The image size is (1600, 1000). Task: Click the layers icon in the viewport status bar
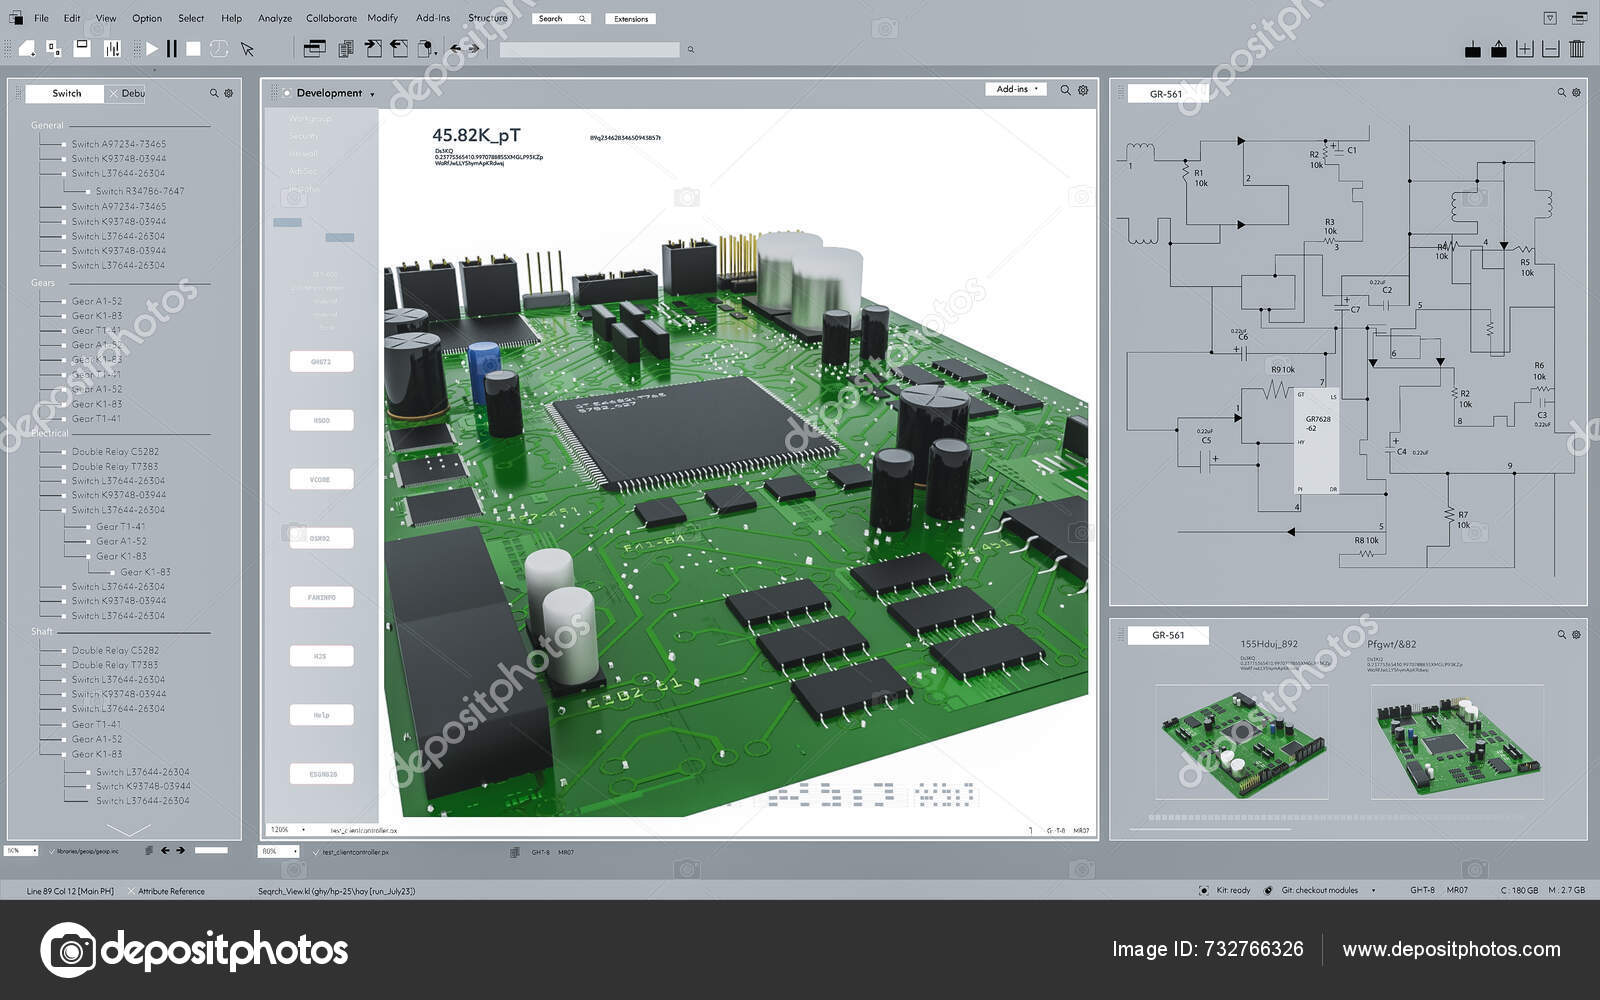(x=512, y=852)
